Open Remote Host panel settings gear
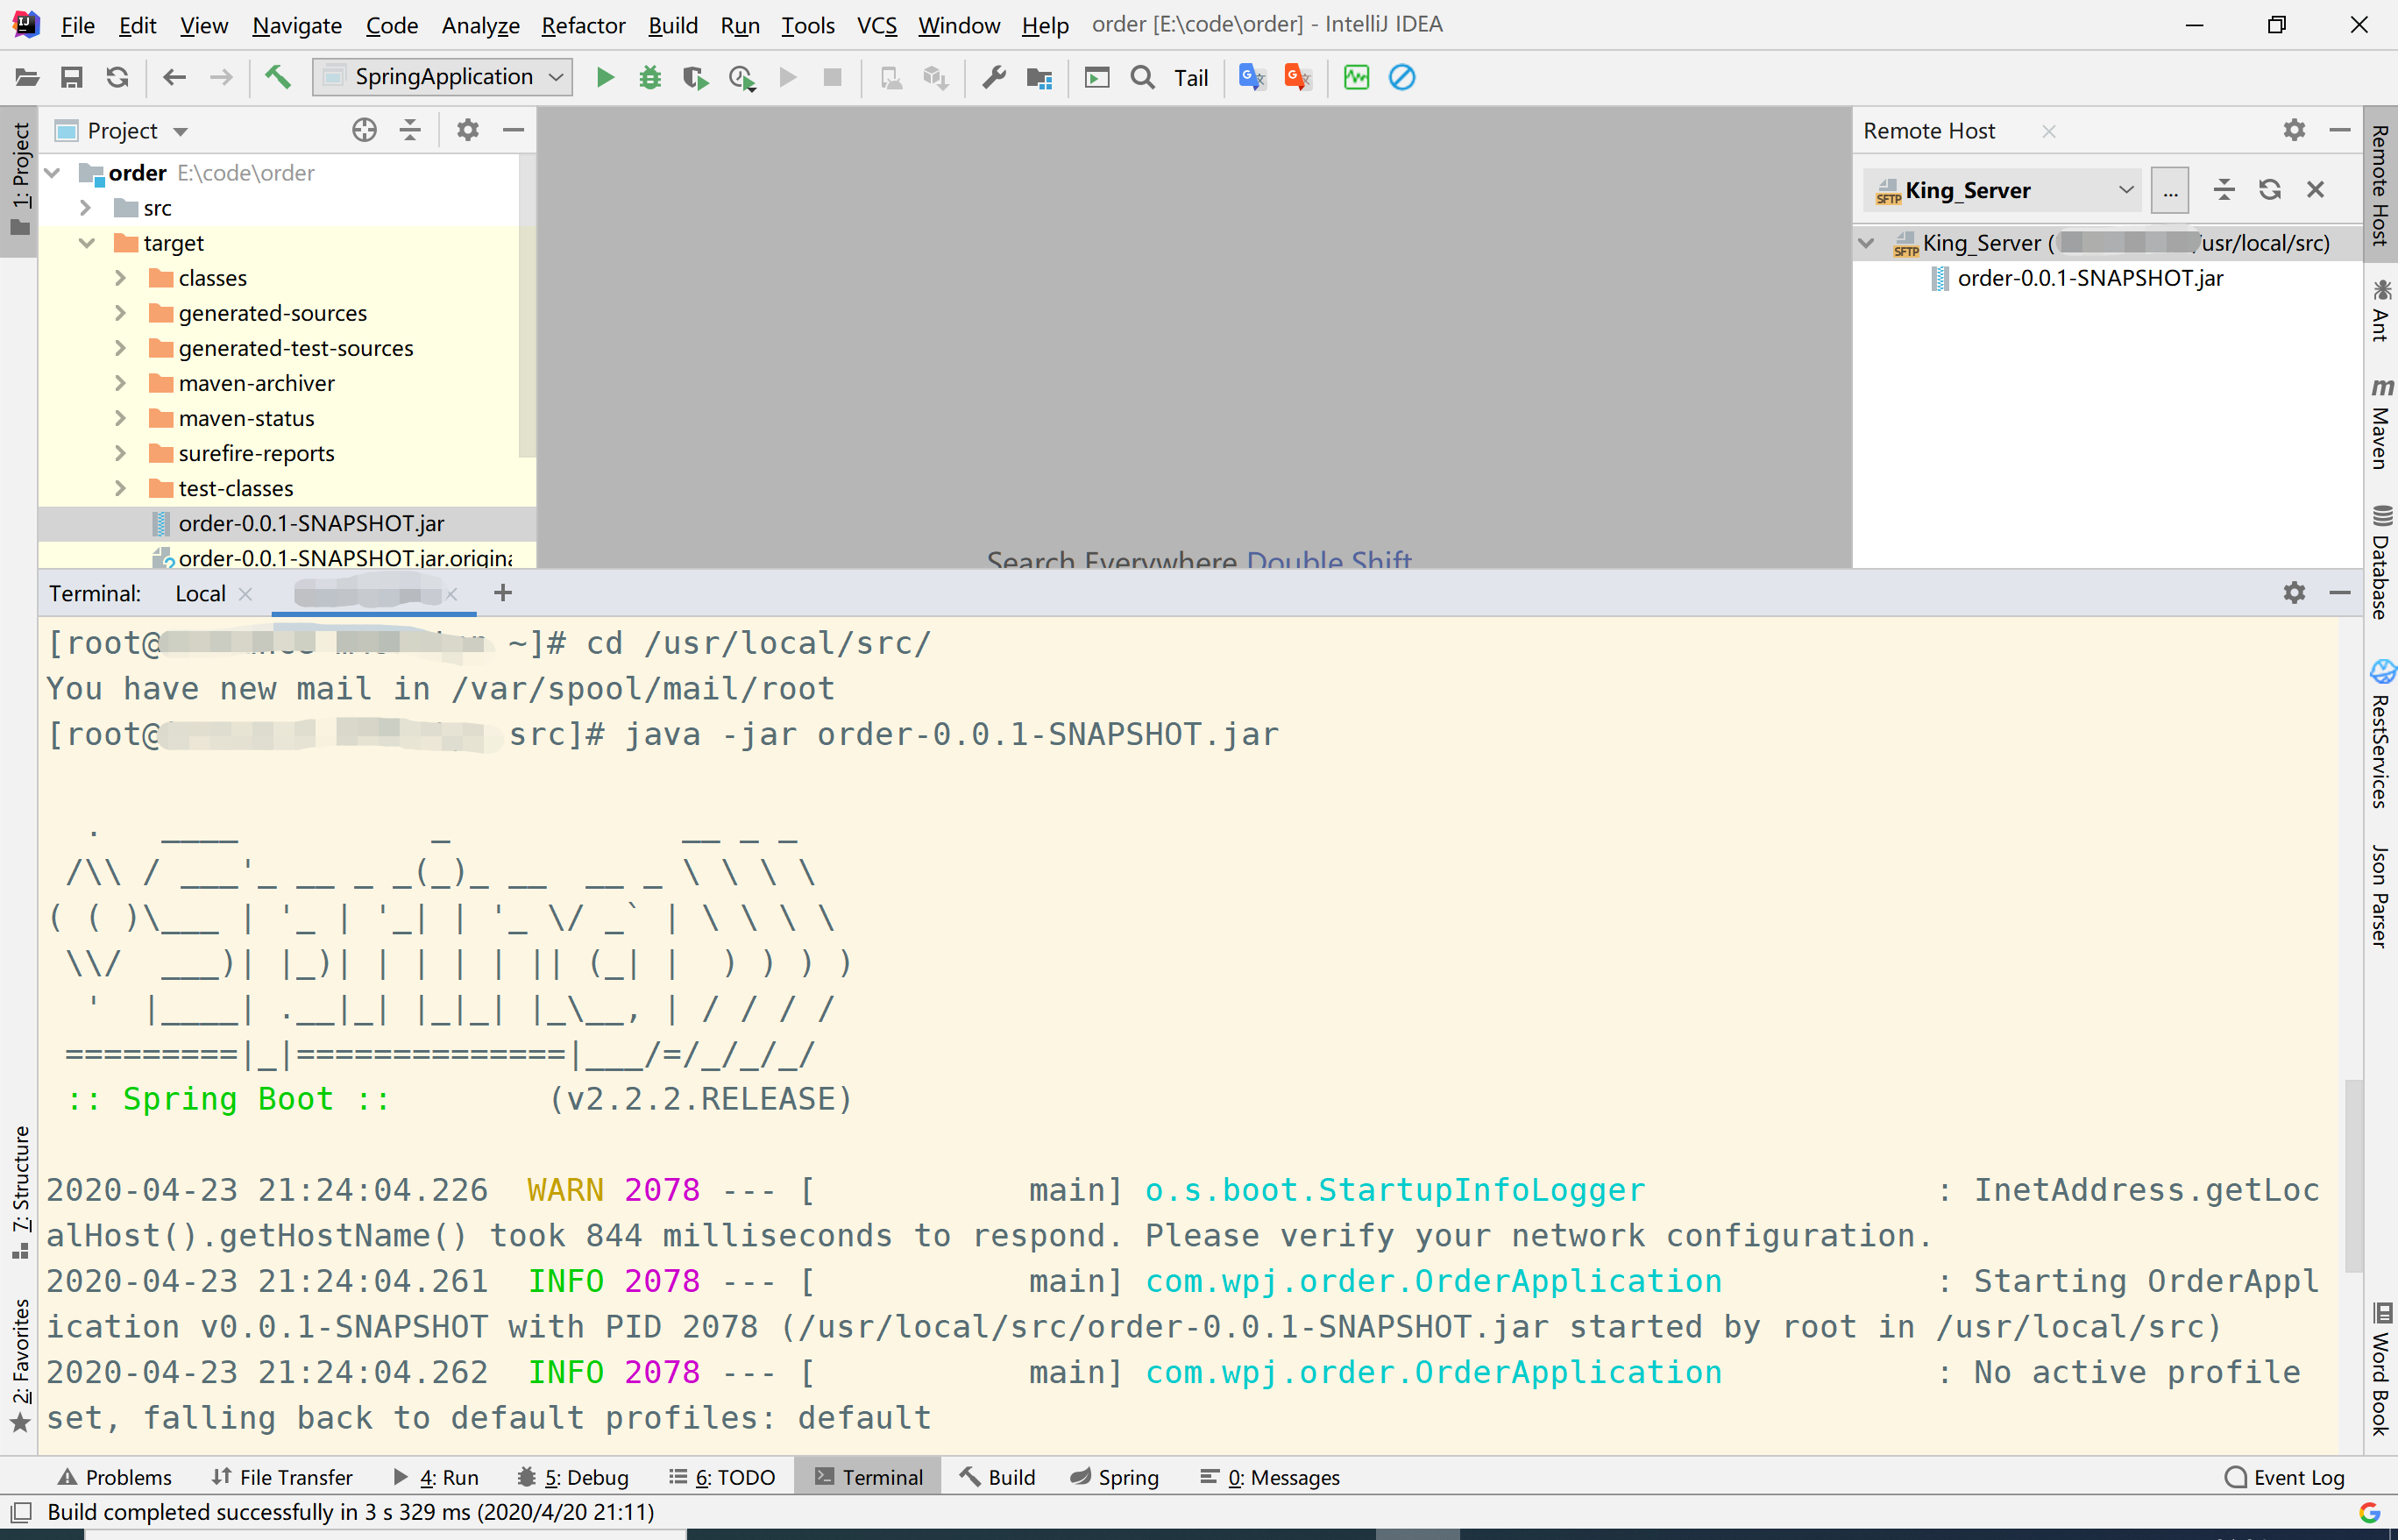This screenshot has height=1540, width=2398. click(x=2294, y=130)
